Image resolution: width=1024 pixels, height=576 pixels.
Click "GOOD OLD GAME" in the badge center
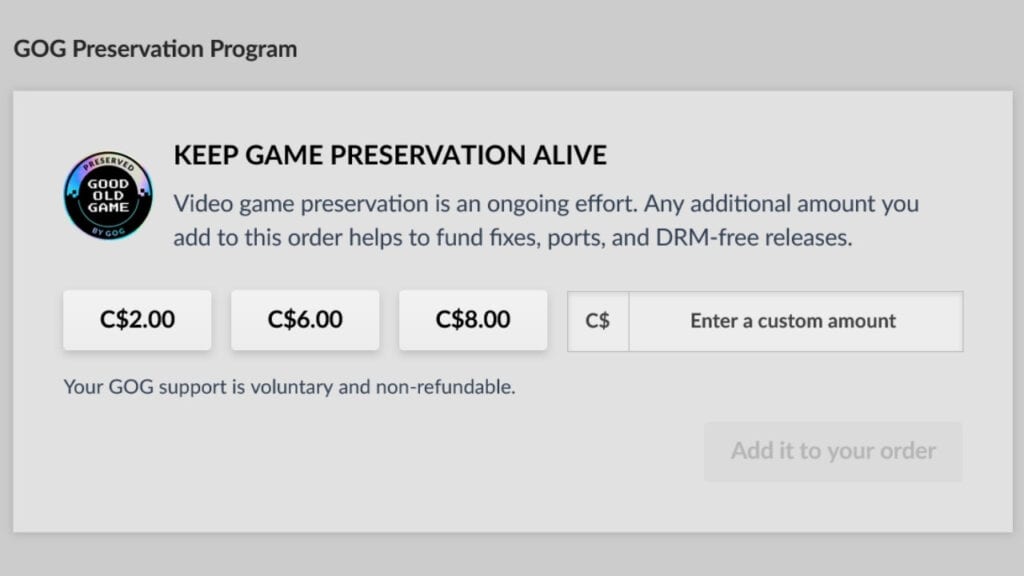[108, 196]
